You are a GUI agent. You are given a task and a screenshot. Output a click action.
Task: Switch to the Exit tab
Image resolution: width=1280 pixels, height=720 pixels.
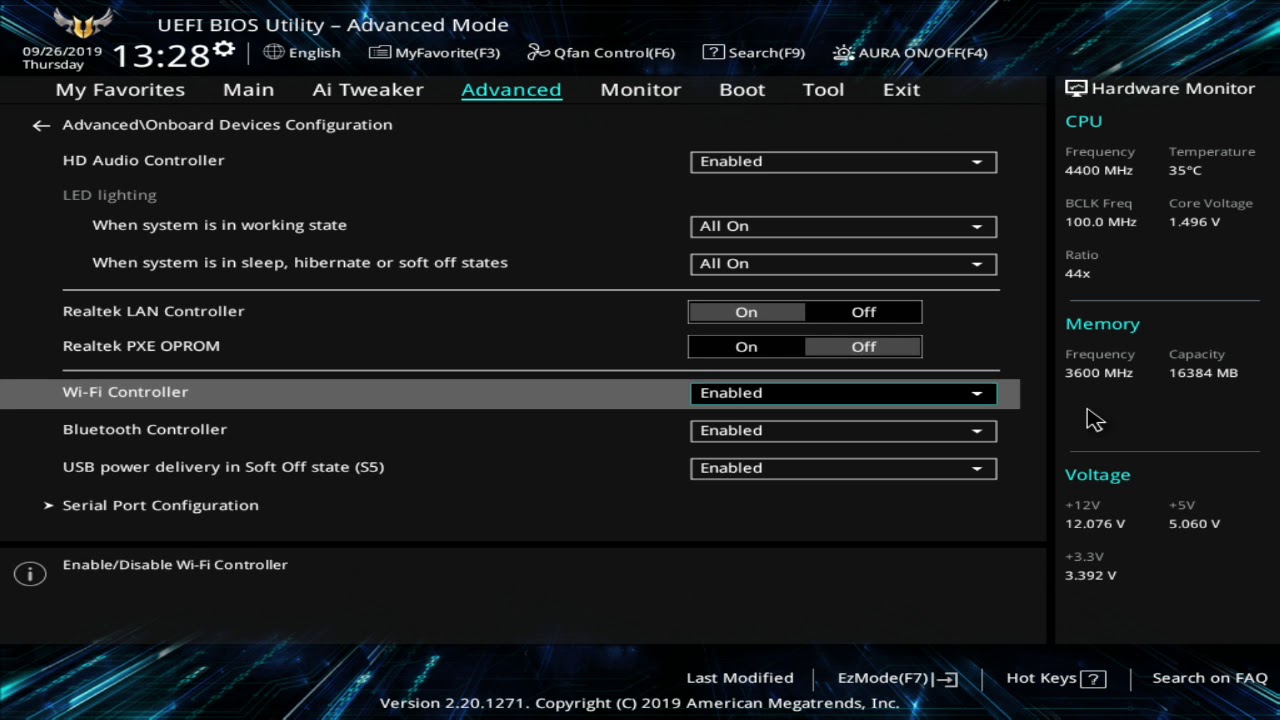click(901, 89)
